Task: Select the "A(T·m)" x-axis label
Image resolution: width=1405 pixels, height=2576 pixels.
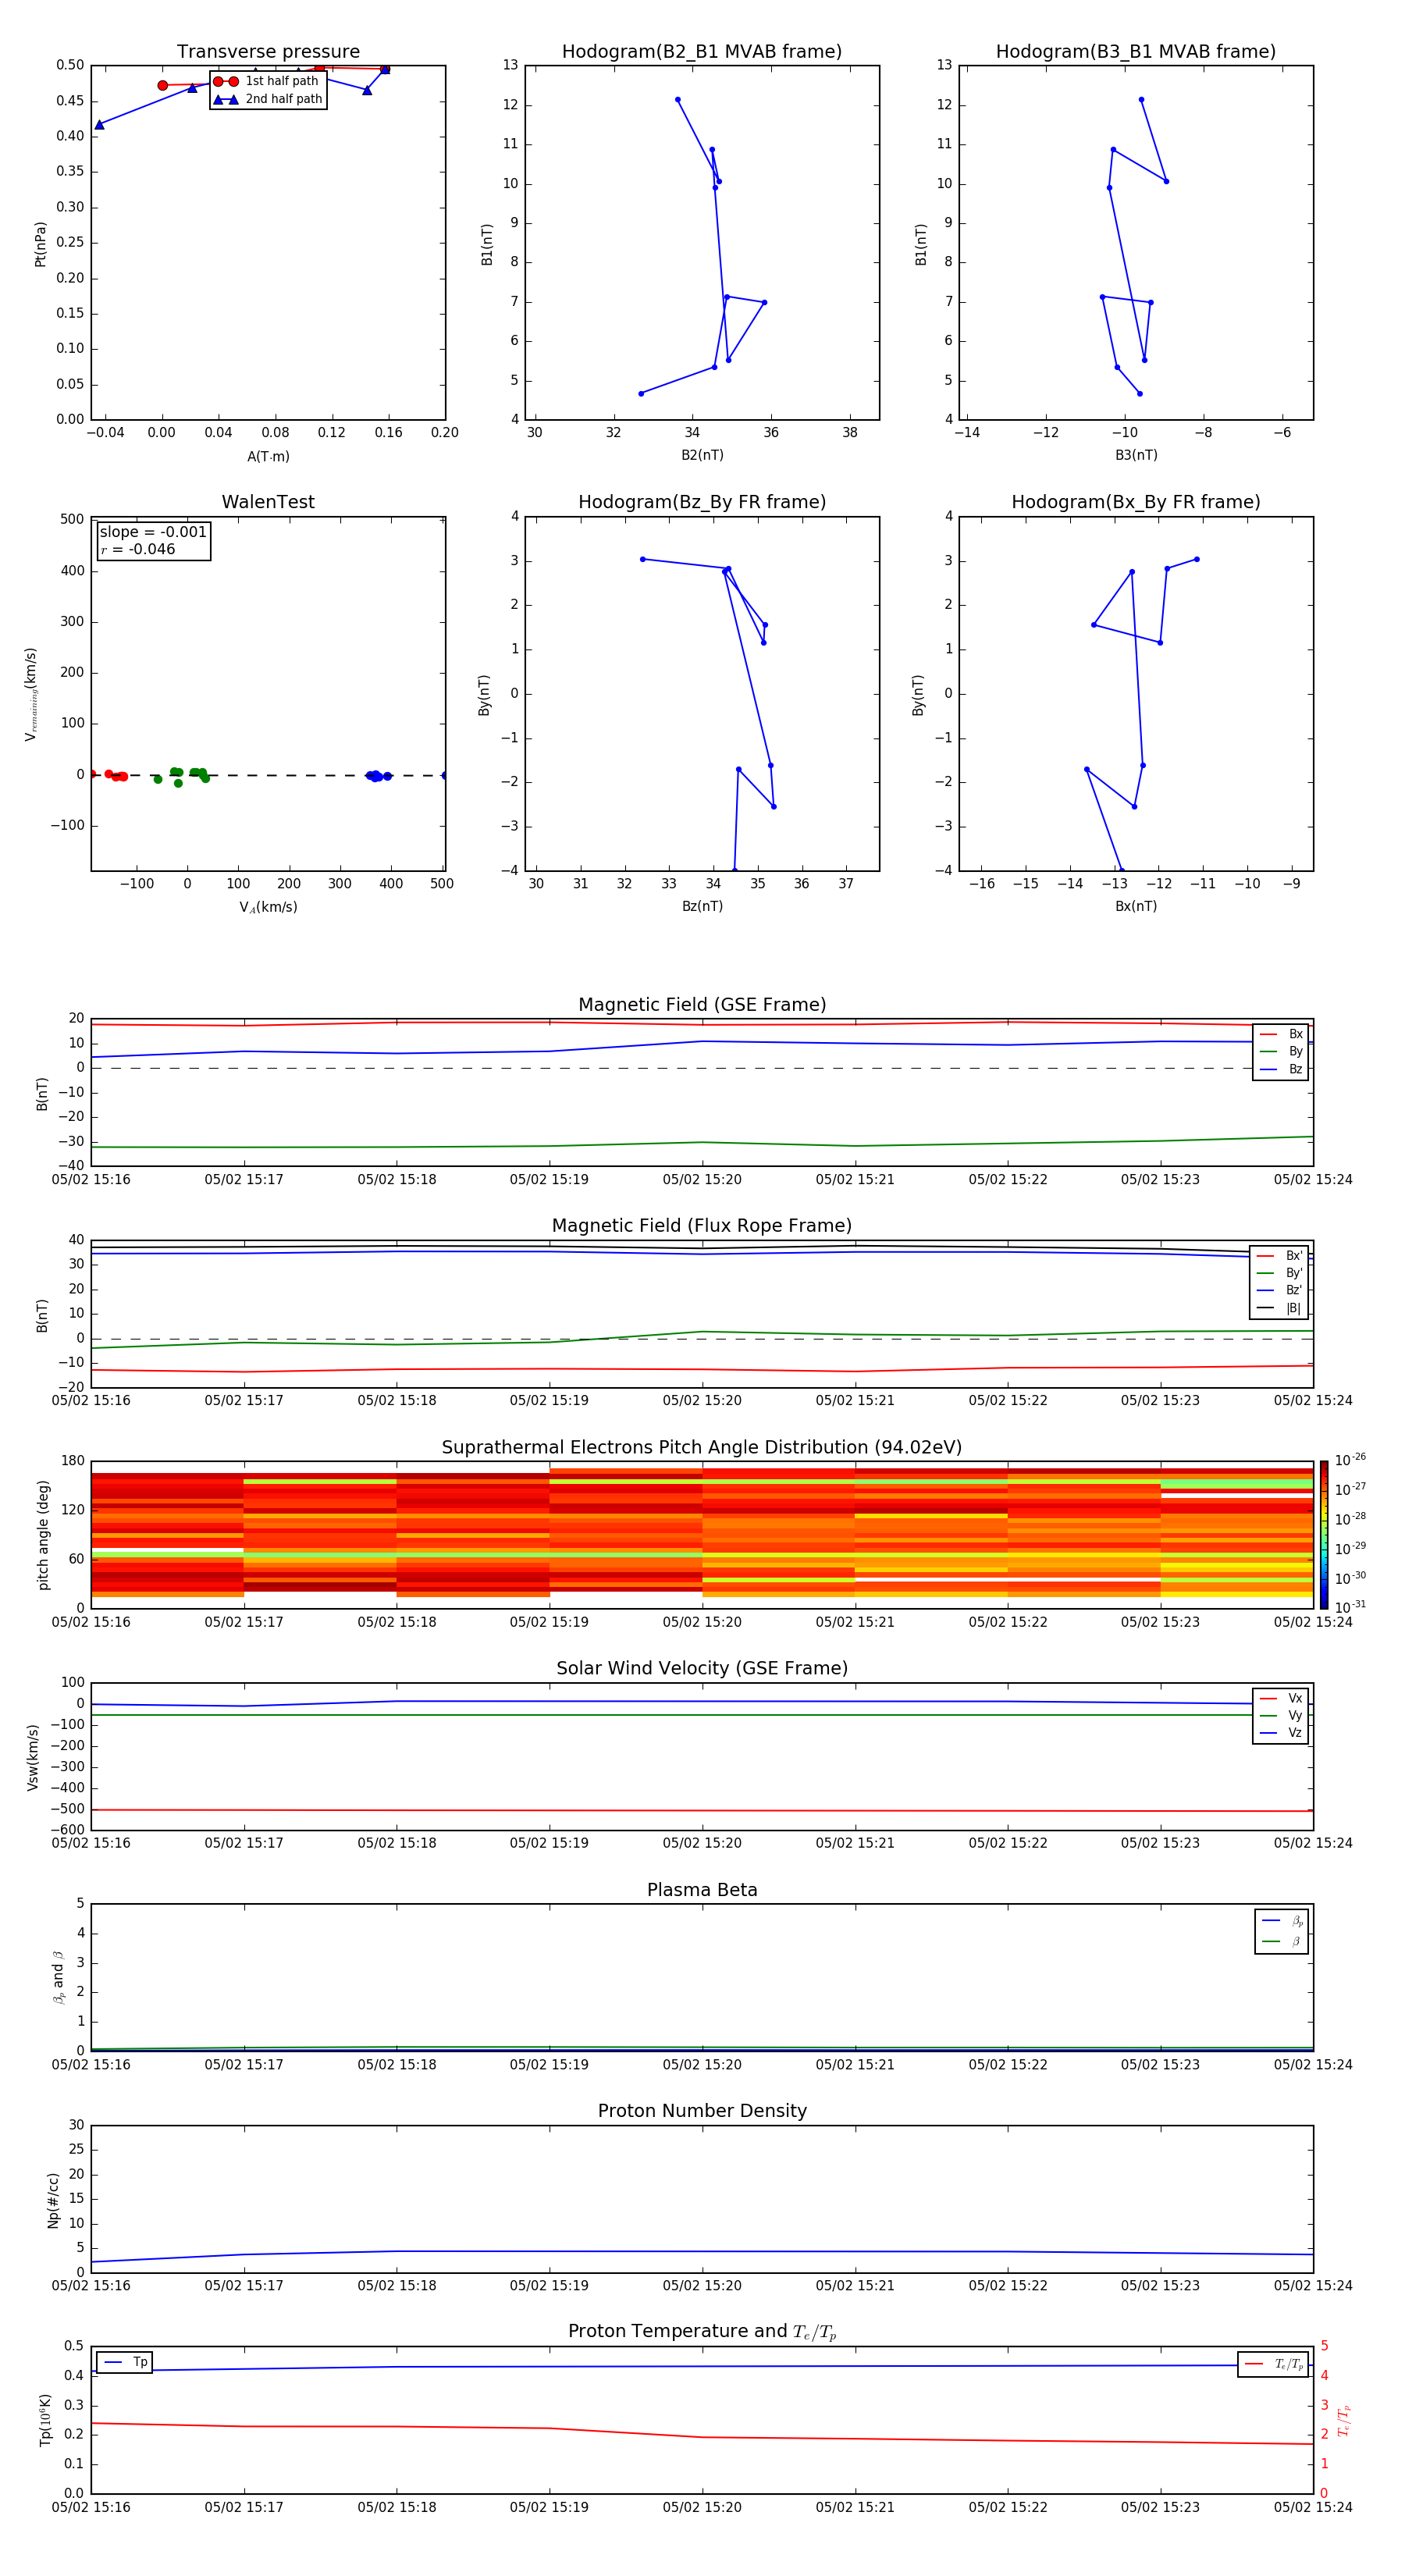Action: pyautogui.click(x=268, y=457)
